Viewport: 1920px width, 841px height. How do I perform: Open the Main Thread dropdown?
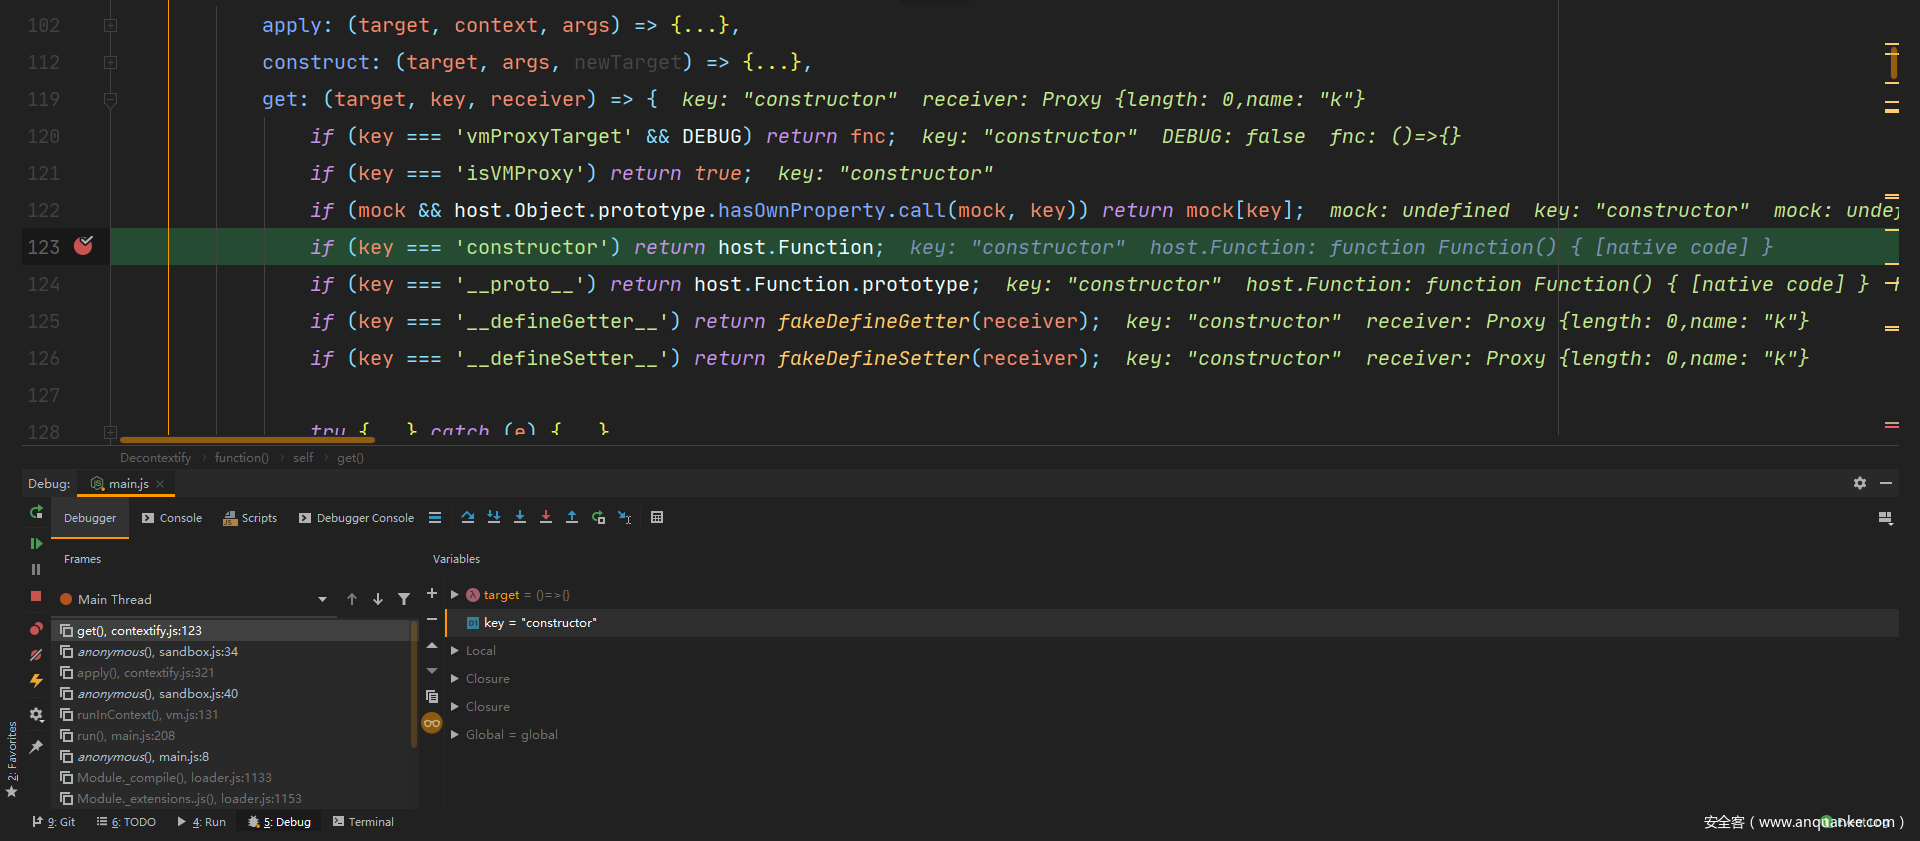coord(322,599)
